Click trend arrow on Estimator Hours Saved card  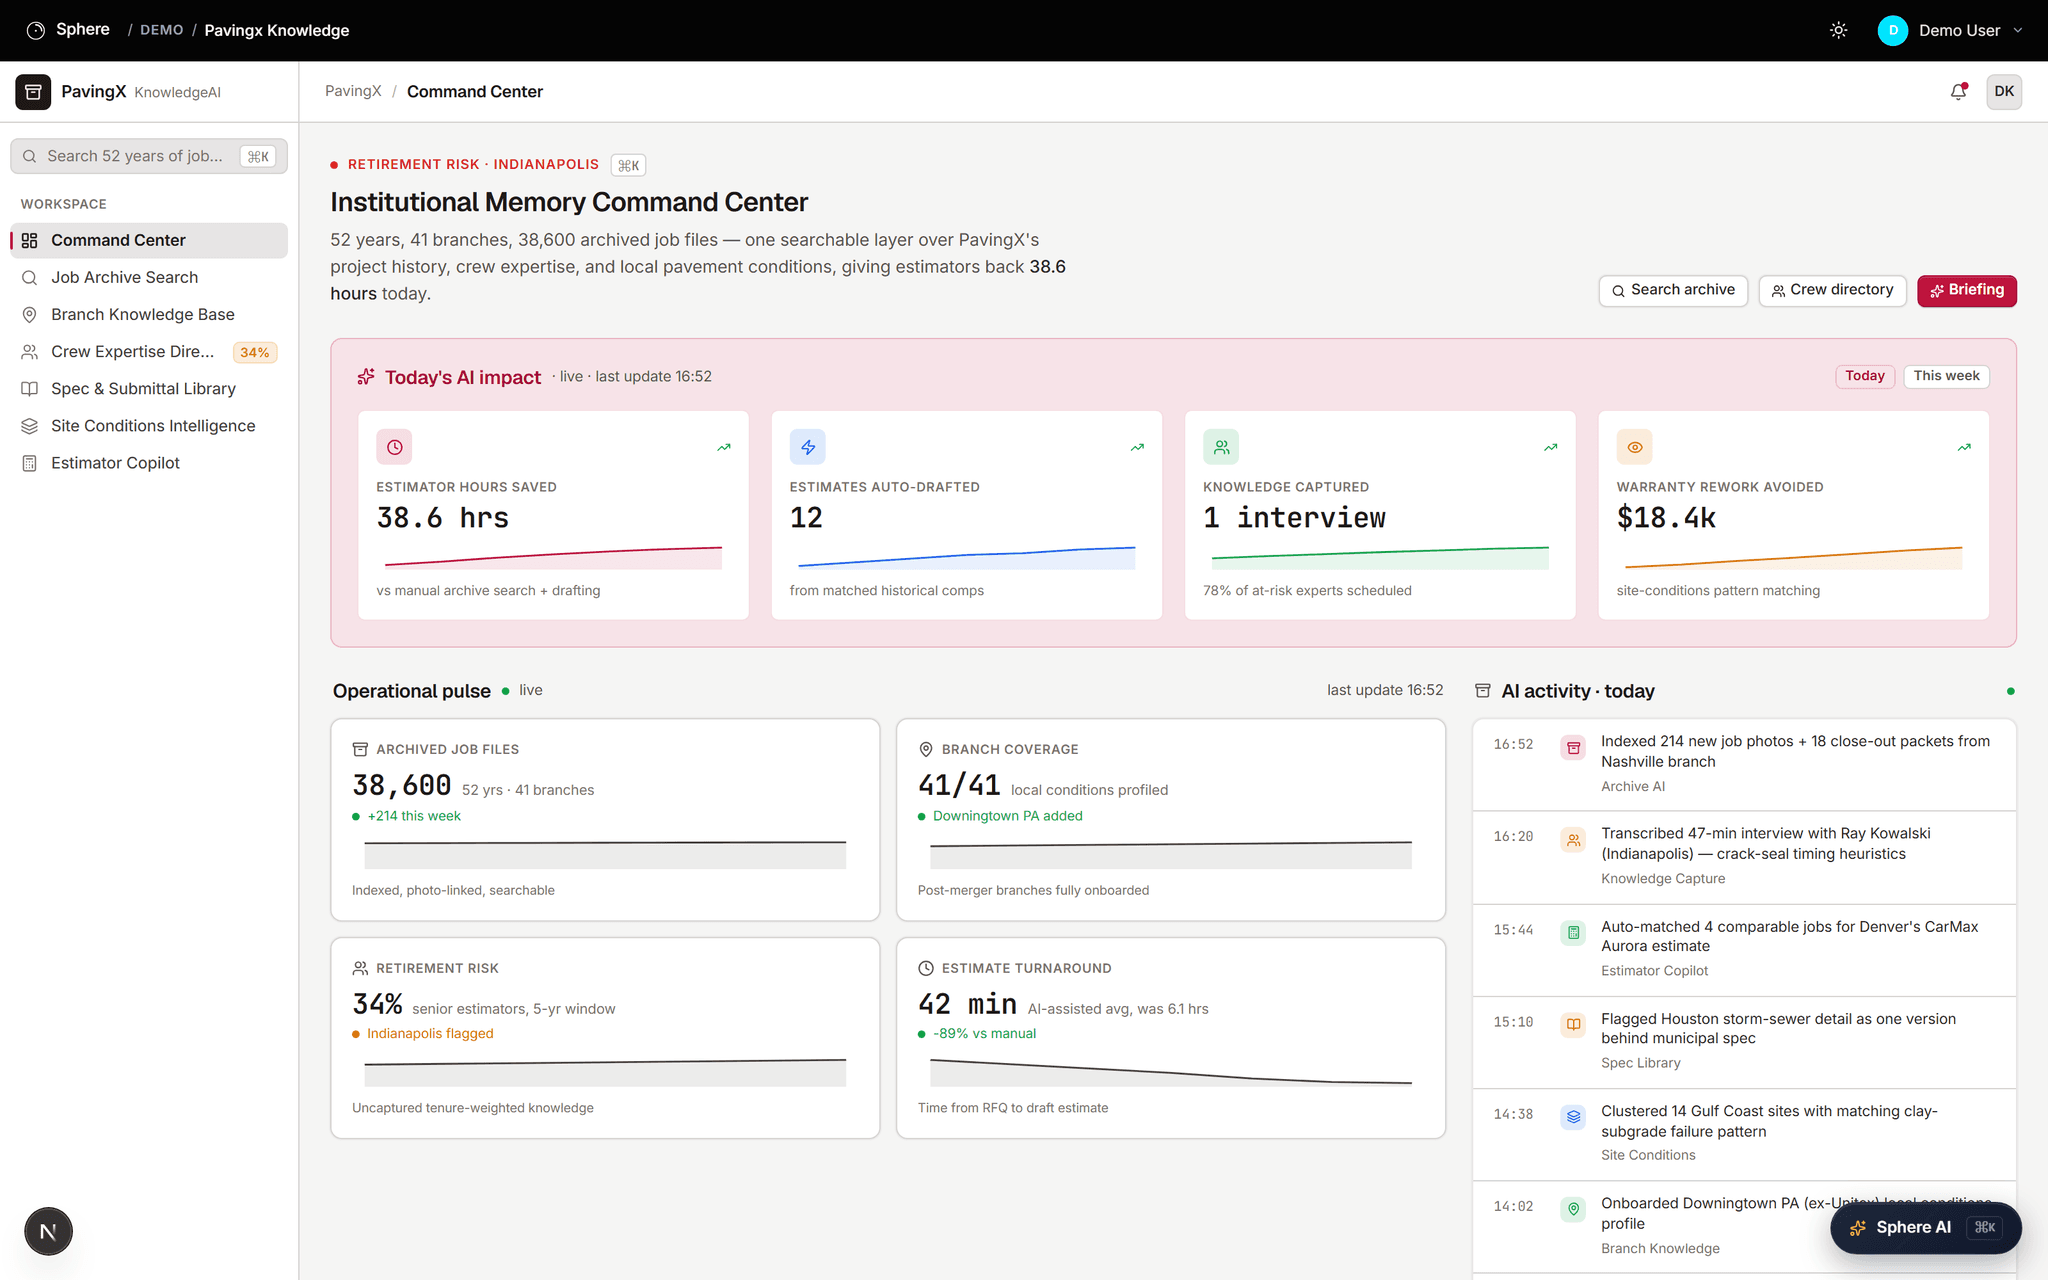(724, 447)
